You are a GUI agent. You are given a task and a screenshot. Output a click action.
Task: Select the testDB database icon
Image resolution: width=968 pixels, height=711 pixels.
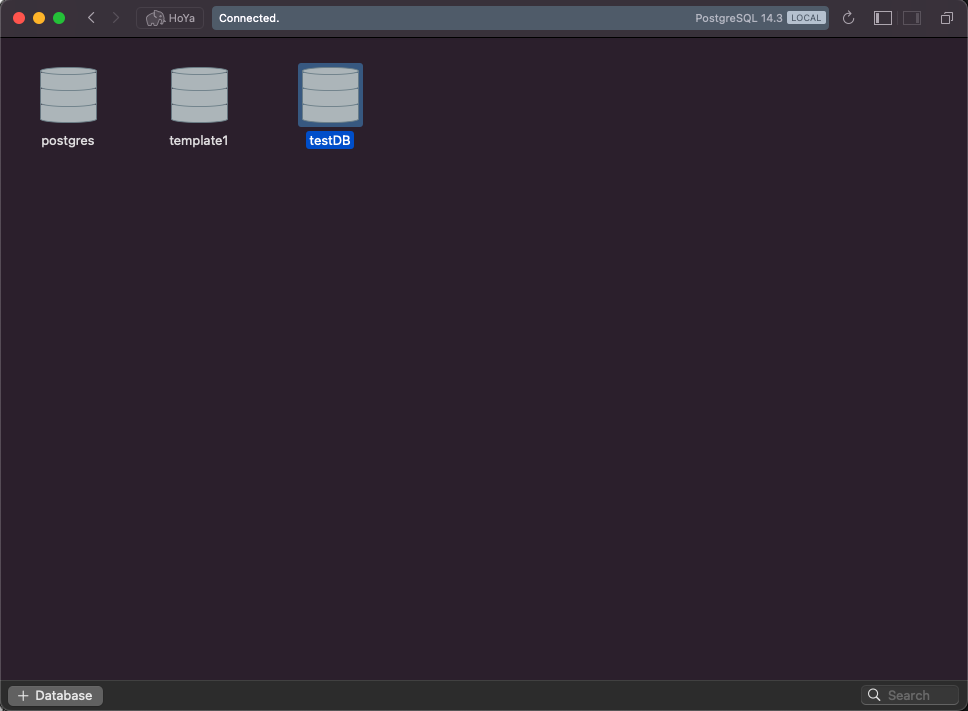(x=330, y=95)
